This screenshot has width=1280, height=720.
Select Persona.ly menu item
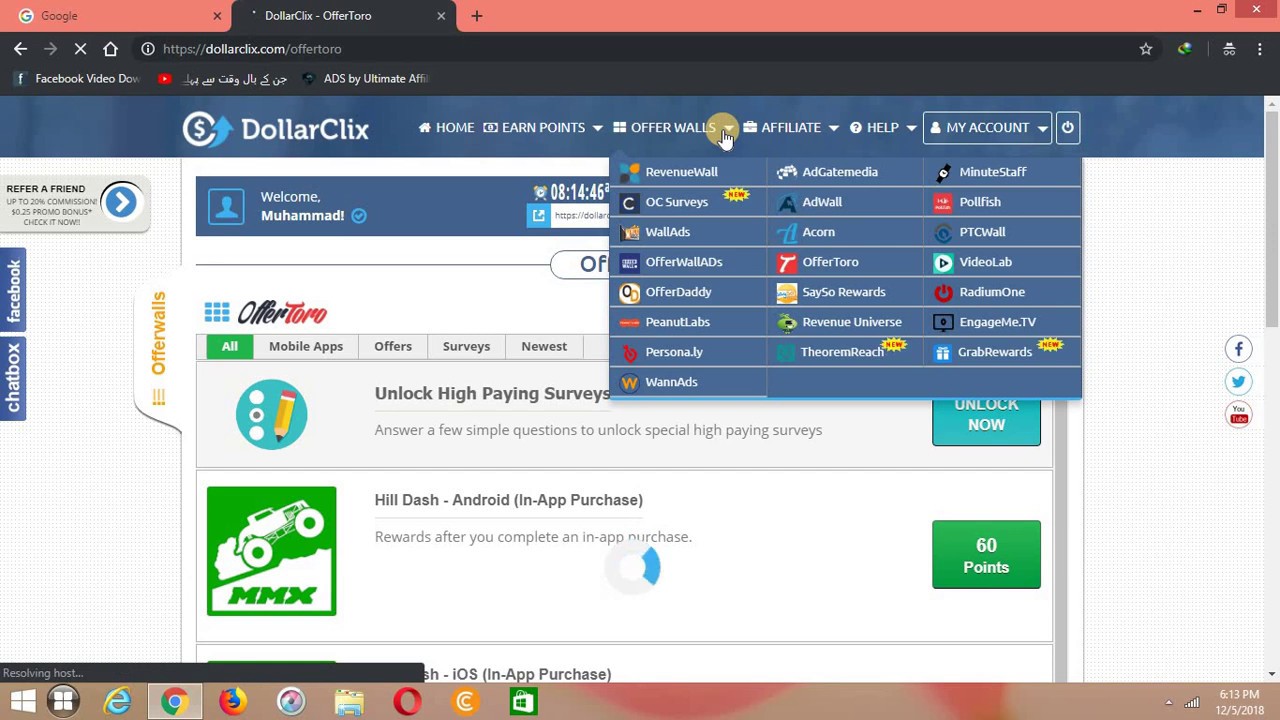688,352
